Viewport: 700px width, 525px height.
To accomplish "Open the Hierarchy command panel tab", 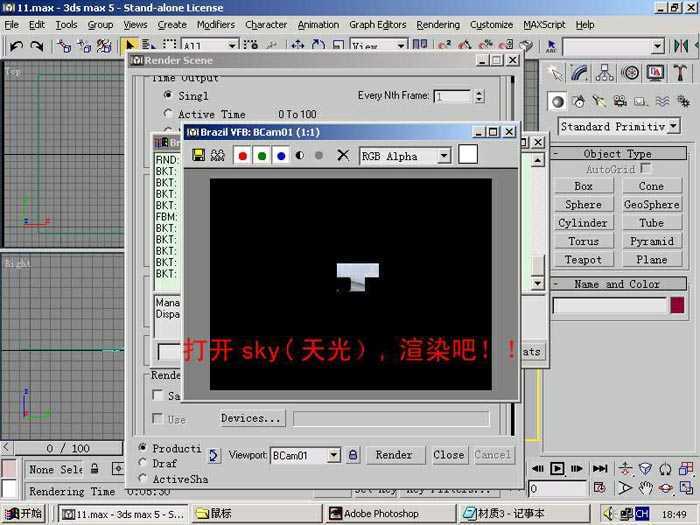I will (604, 73).
